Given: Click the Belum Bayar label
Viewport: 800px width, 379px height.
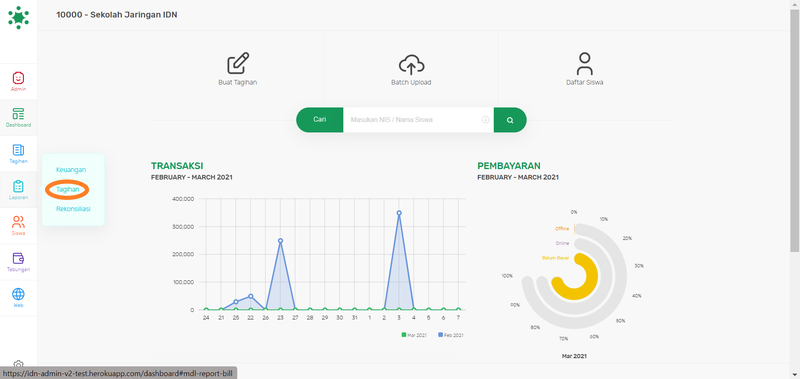Looking at the screenshot, I should tap(556, 258).
